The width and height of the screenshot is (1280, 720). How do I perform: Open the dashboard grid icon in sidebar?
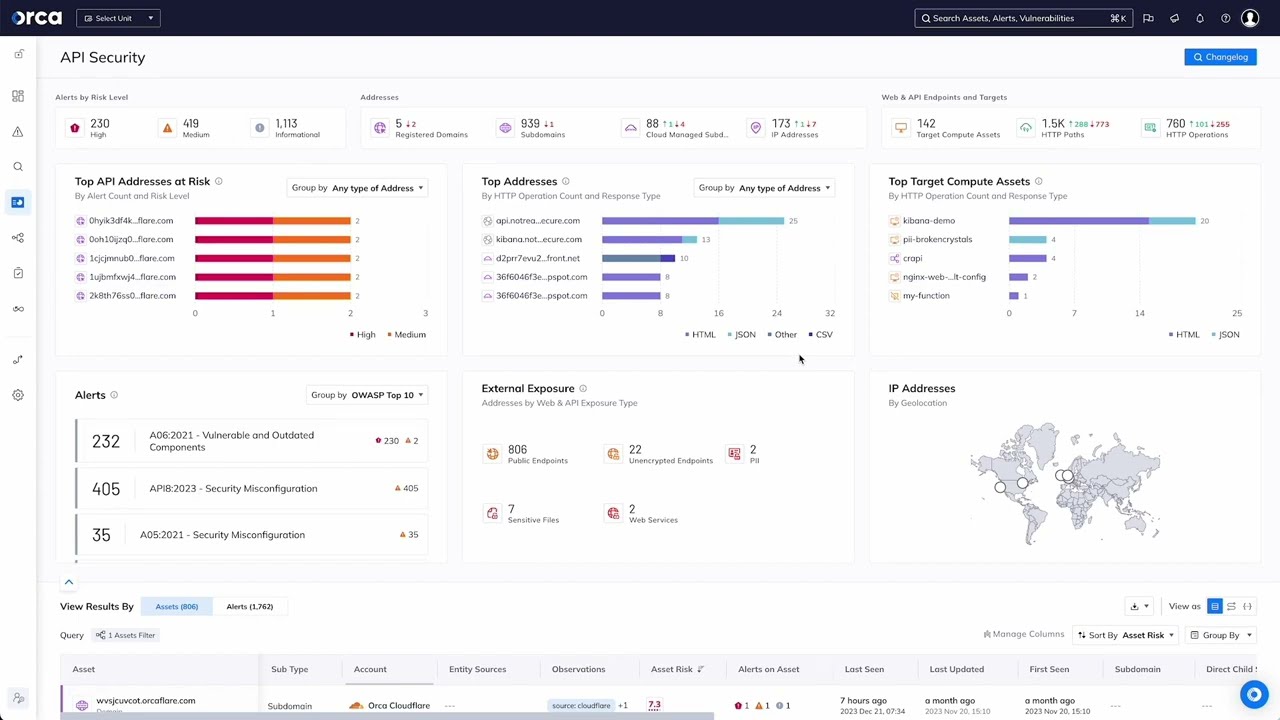pyautogui.click(x=18, y=96)
